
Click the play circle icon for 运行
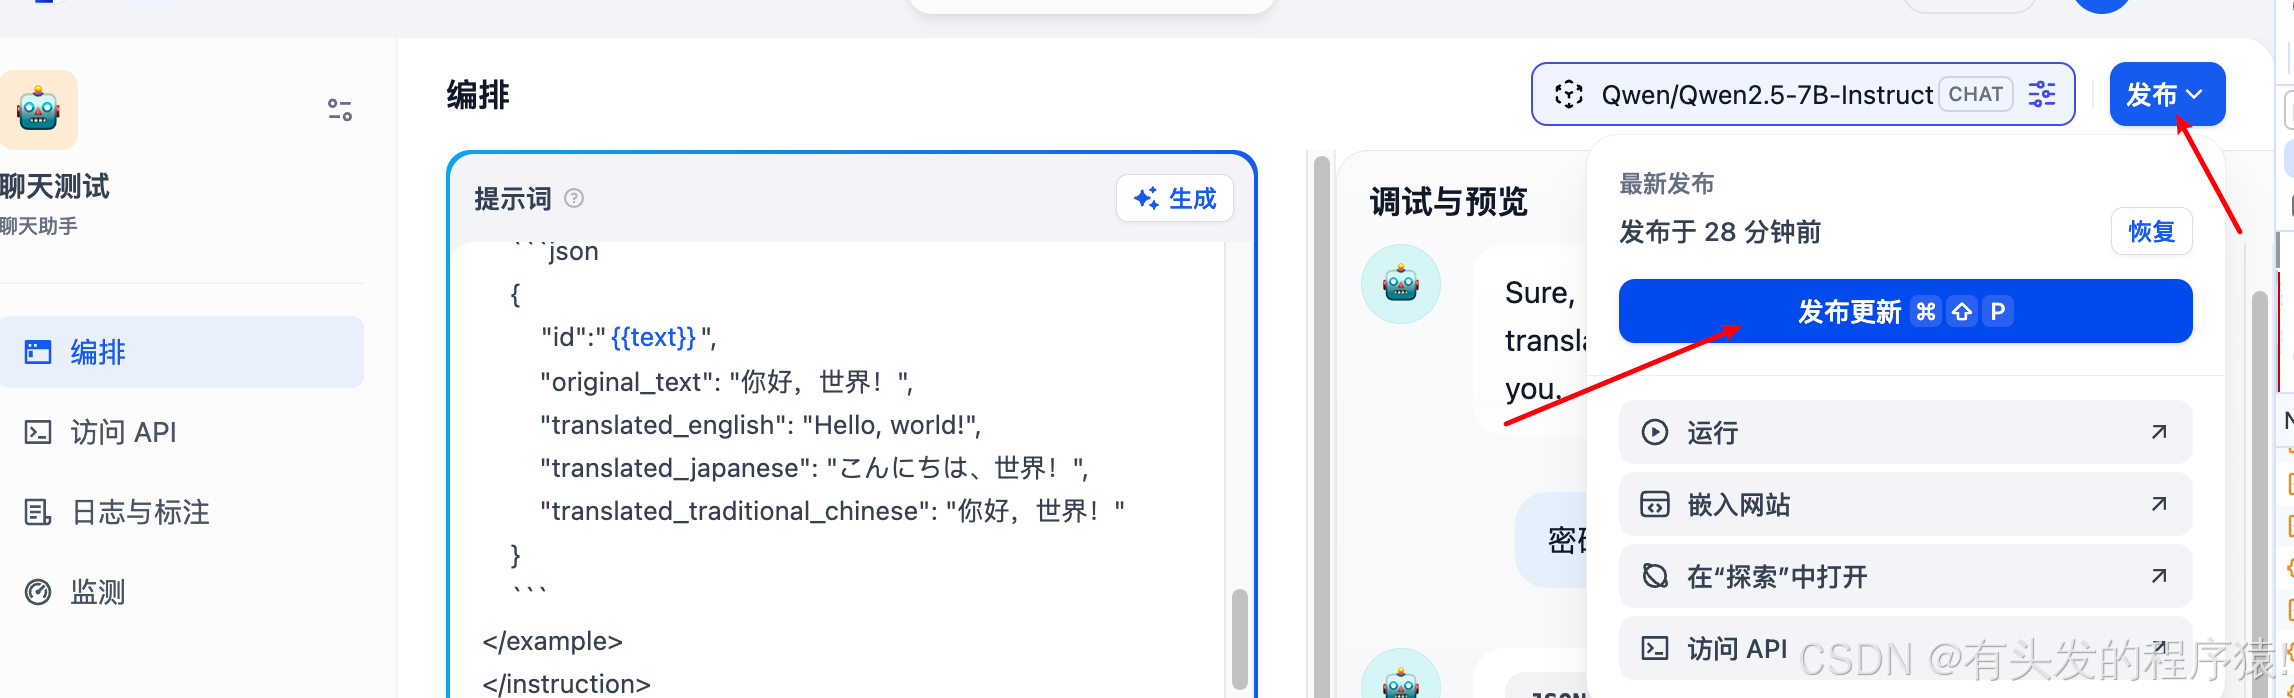(x=1655, y=432)
